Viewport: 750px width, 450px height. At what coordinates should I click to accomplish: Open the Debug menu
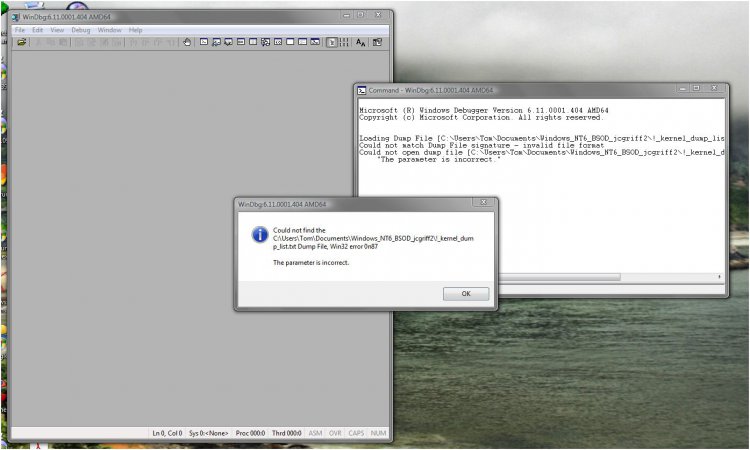80,30
